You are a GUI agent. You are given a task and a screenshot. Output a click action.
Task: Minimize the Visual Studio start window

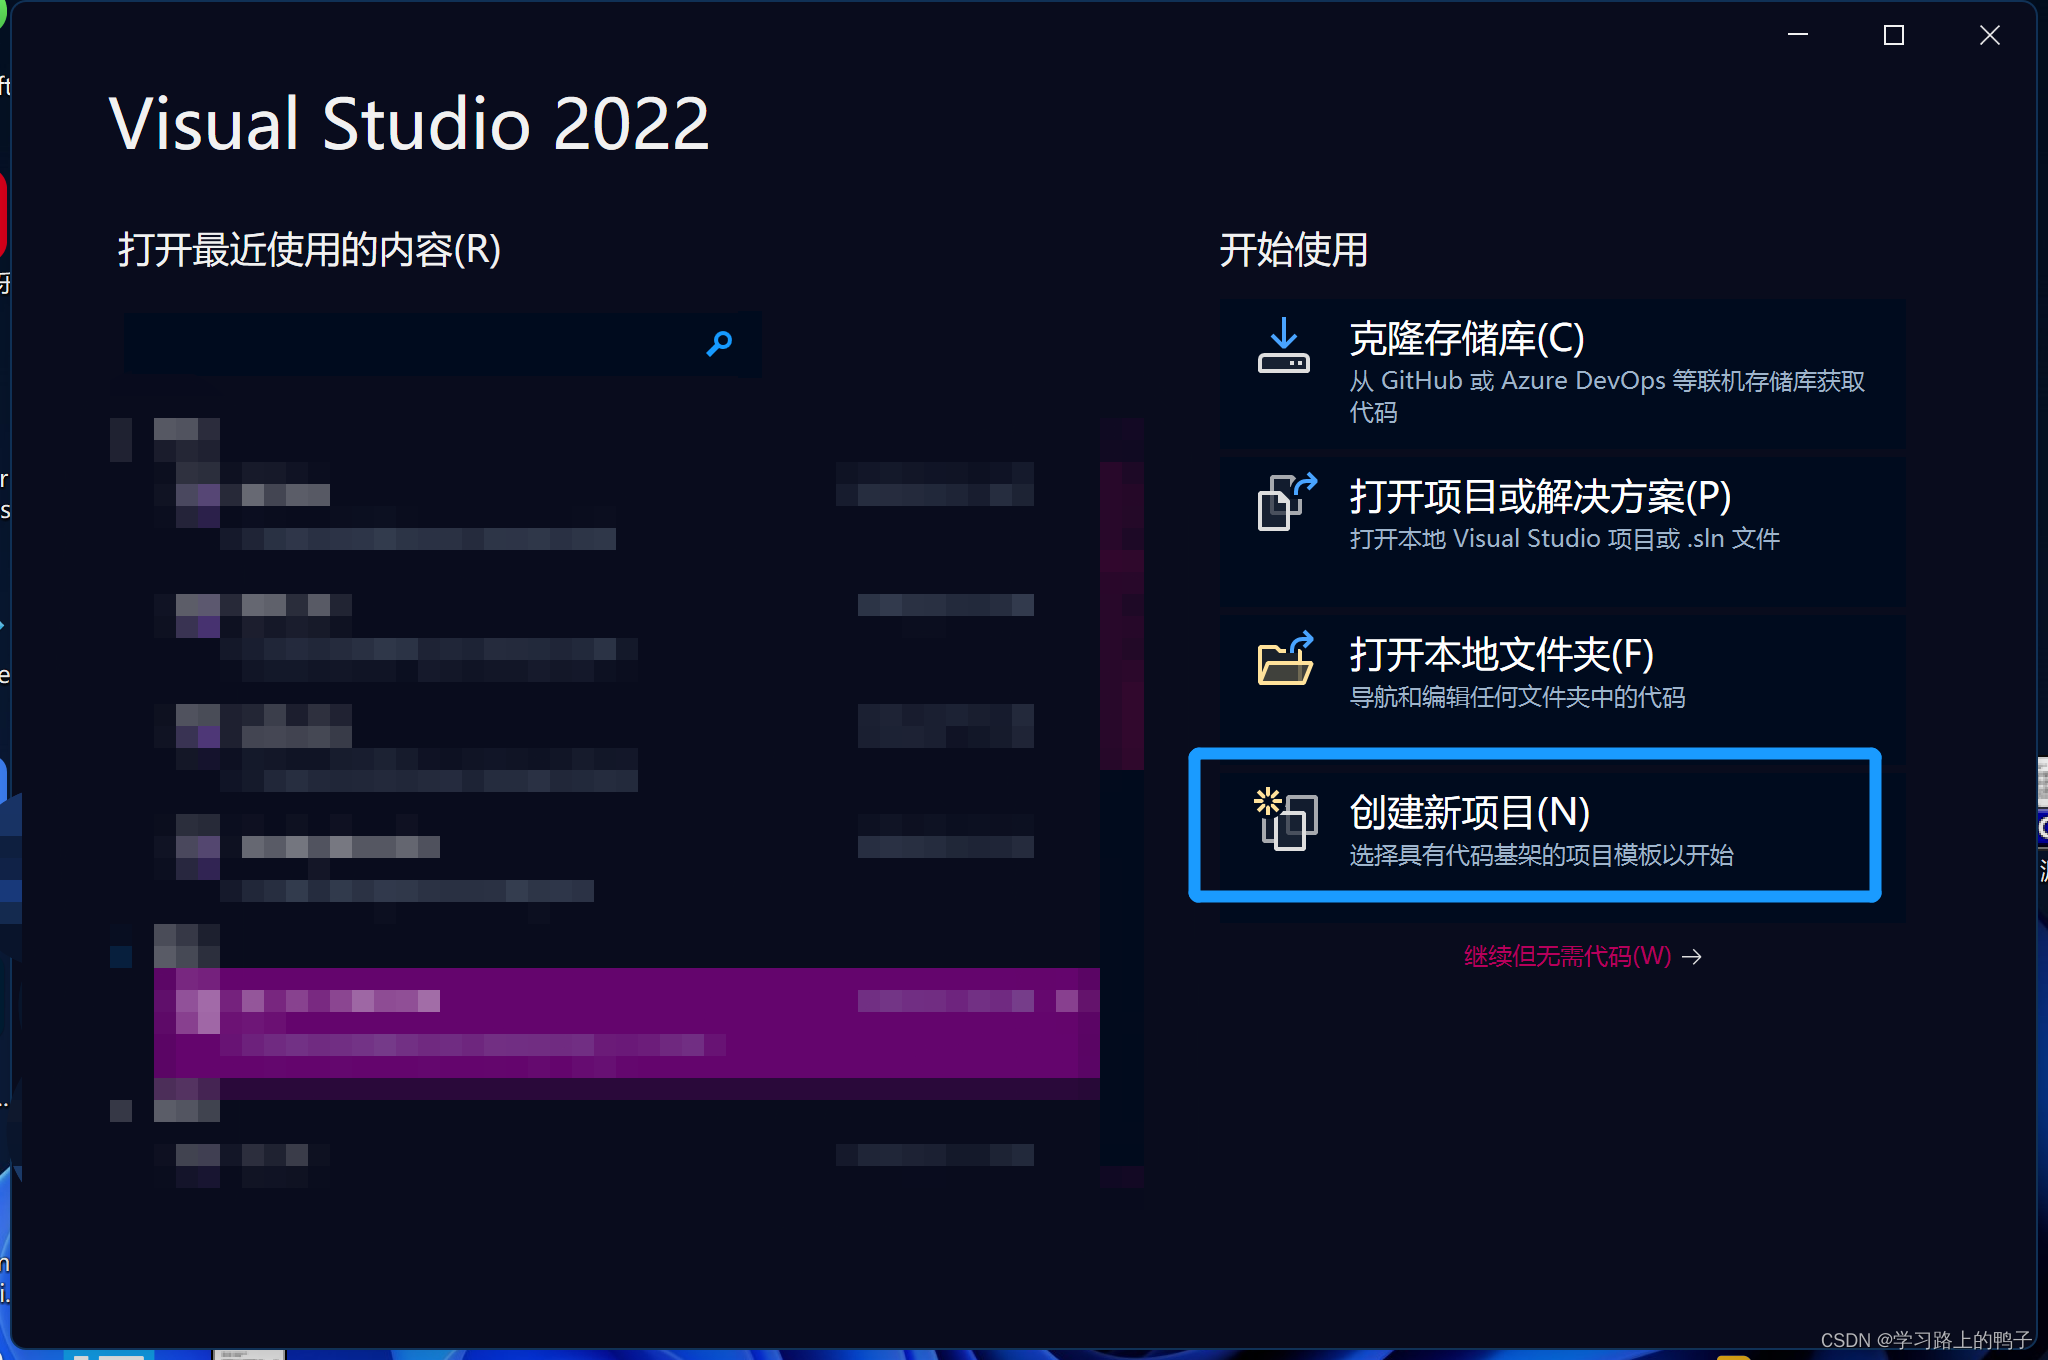pyautogui.click(x=1798, y=36)
